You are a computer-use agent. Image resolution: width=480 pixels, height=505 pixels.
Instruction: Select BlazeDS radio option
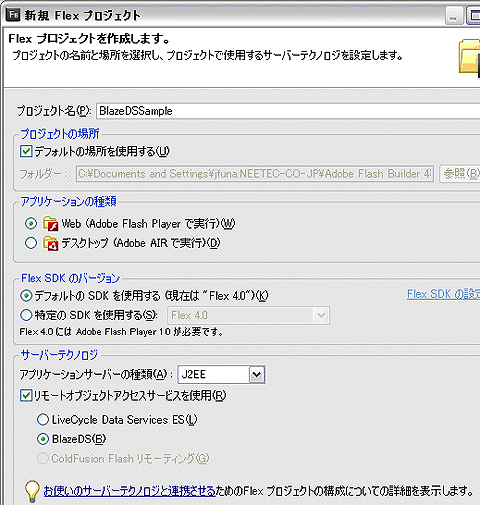[43, 439]
